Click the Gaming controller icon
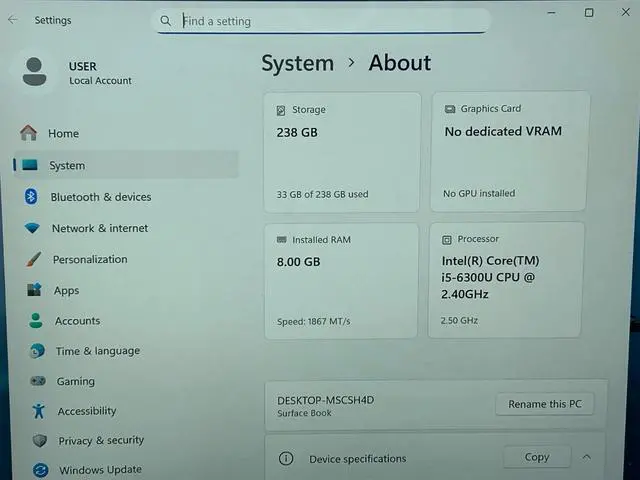 [38, 381]
